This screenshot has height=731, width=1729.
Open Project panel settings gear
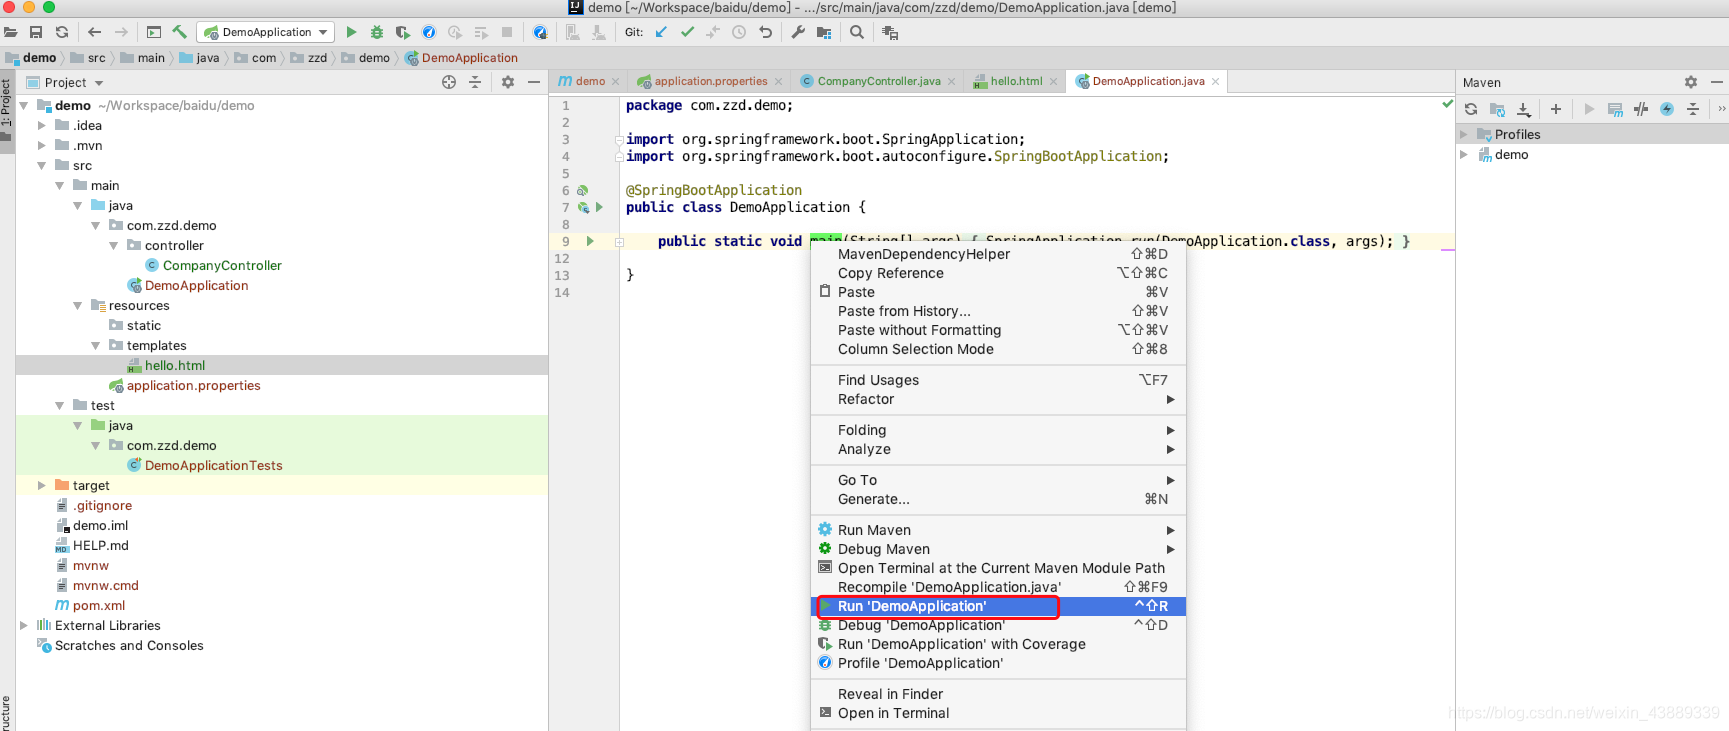point(508,82)
